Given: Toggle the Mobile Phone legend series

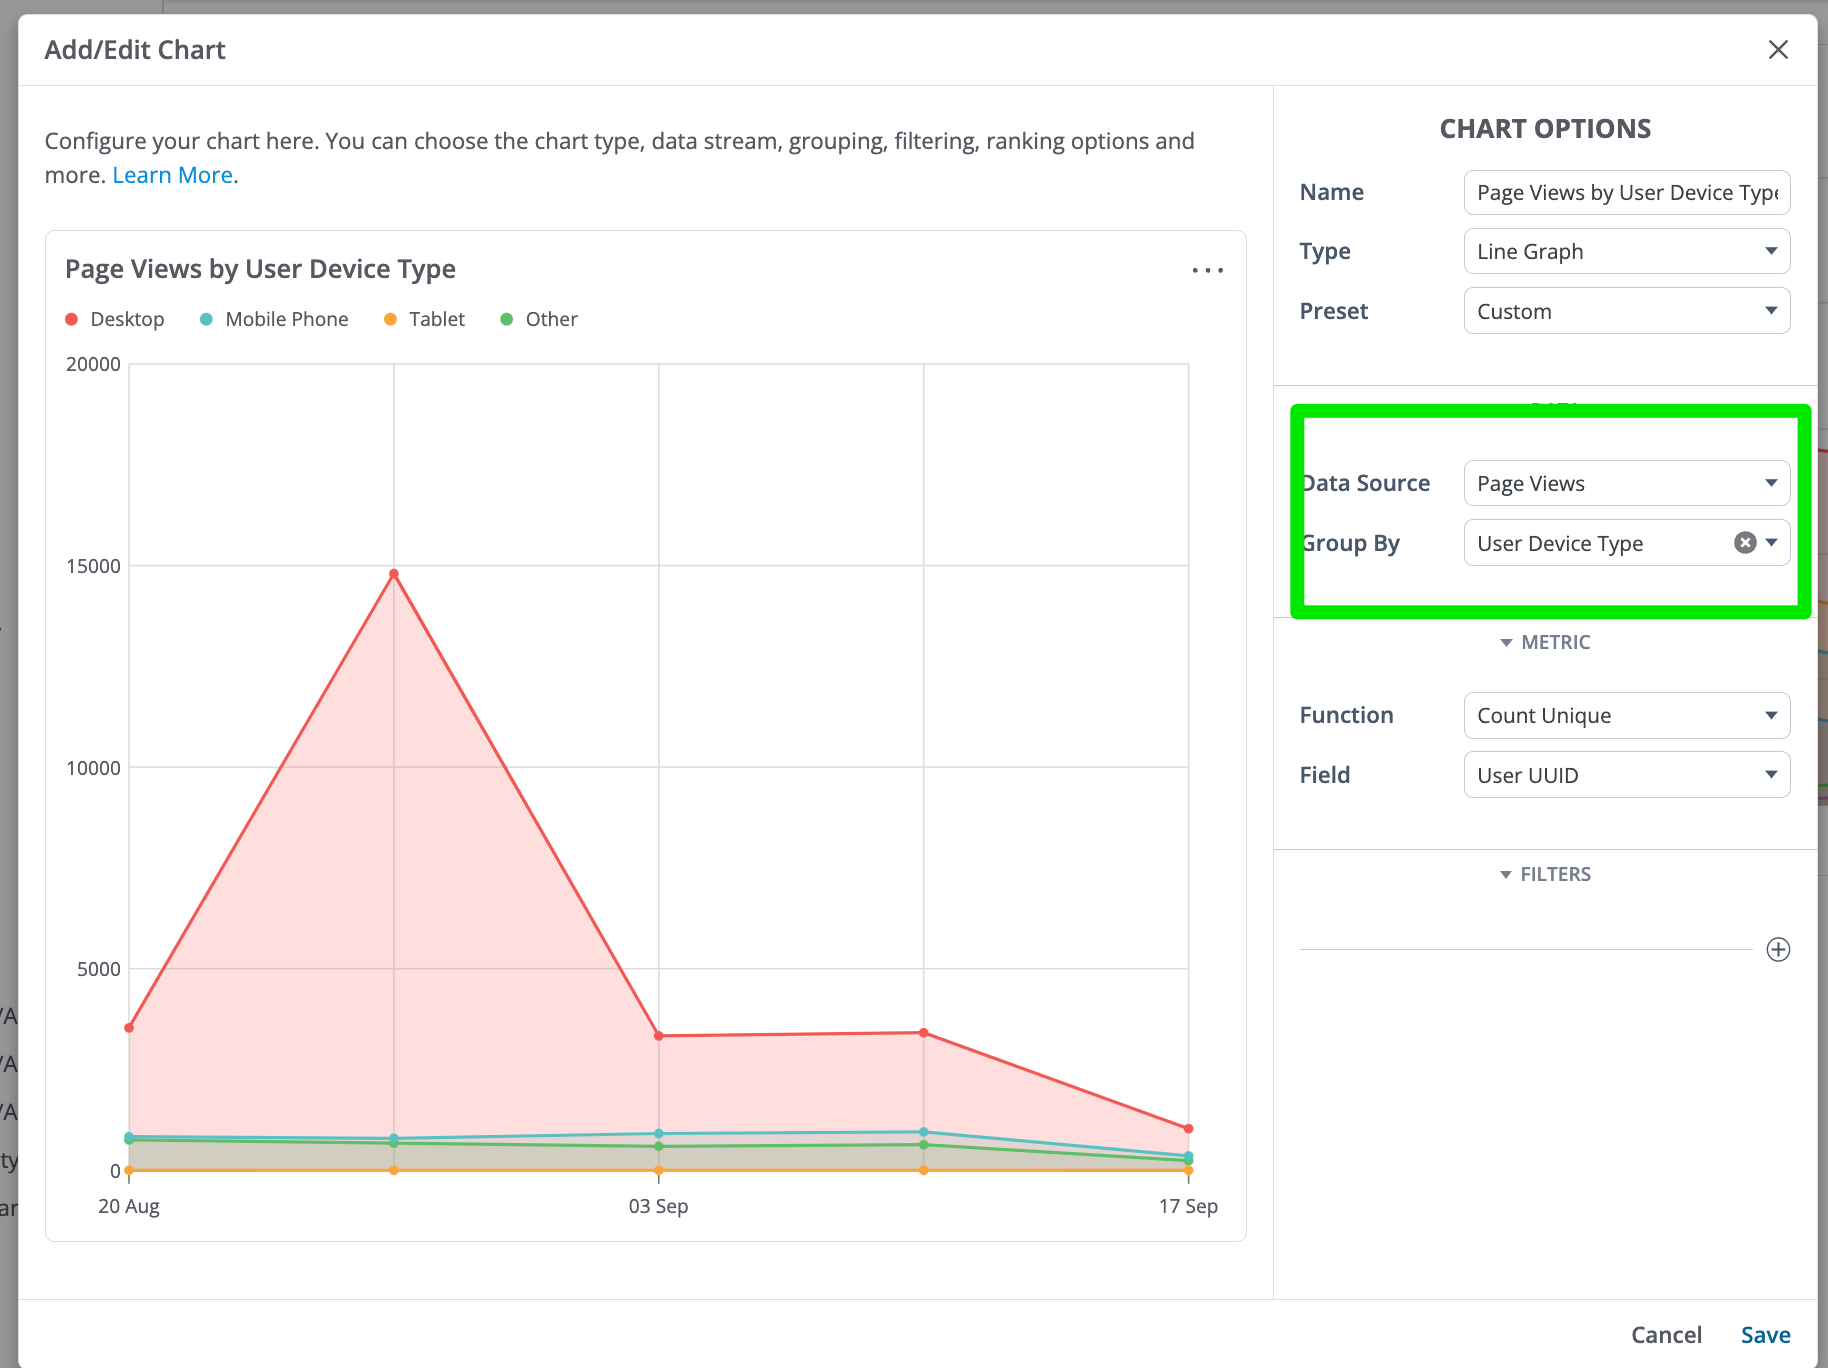Looking at the screenshot, I should pos(274,319).
